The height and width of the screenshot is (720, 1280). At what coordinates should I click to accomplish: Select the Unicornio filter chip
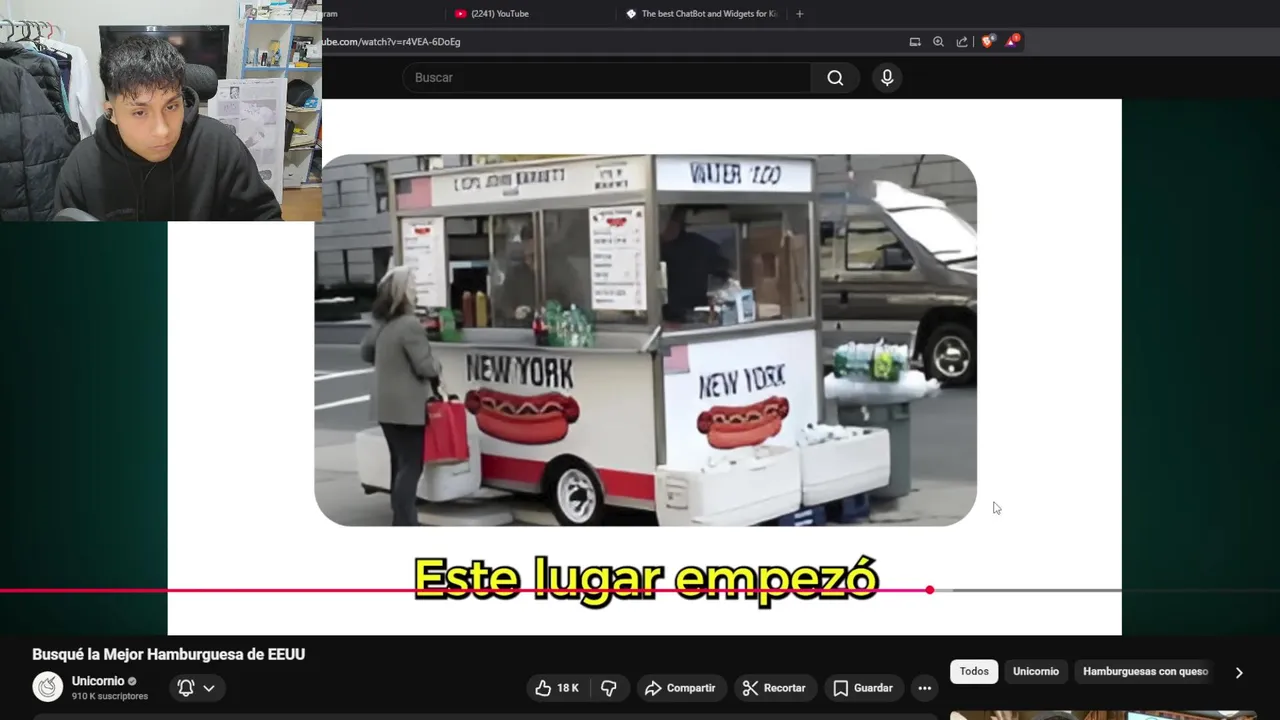(x=1036, y=671)
